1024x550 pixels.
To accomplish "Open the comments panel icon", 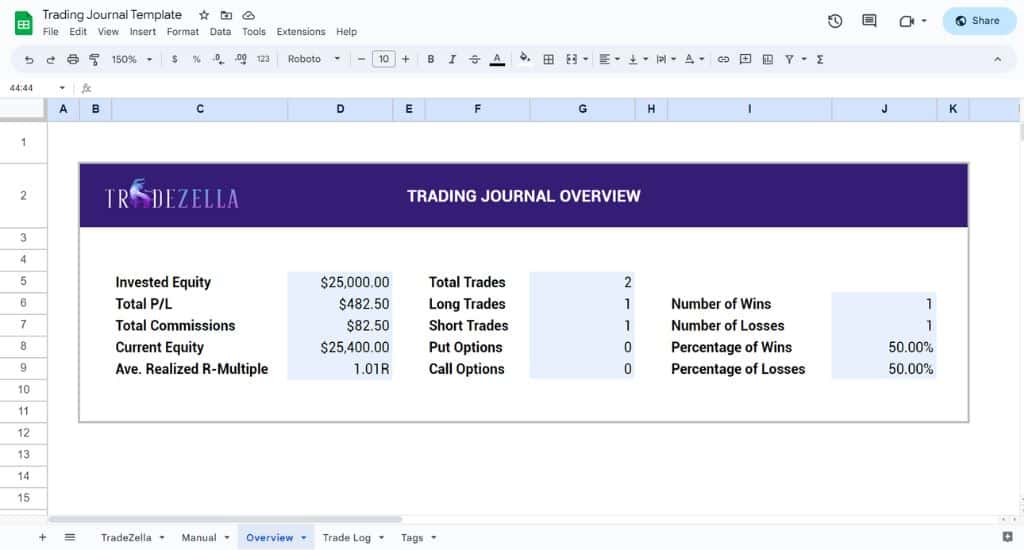I will pyautogui.click(x=869, y=21).
